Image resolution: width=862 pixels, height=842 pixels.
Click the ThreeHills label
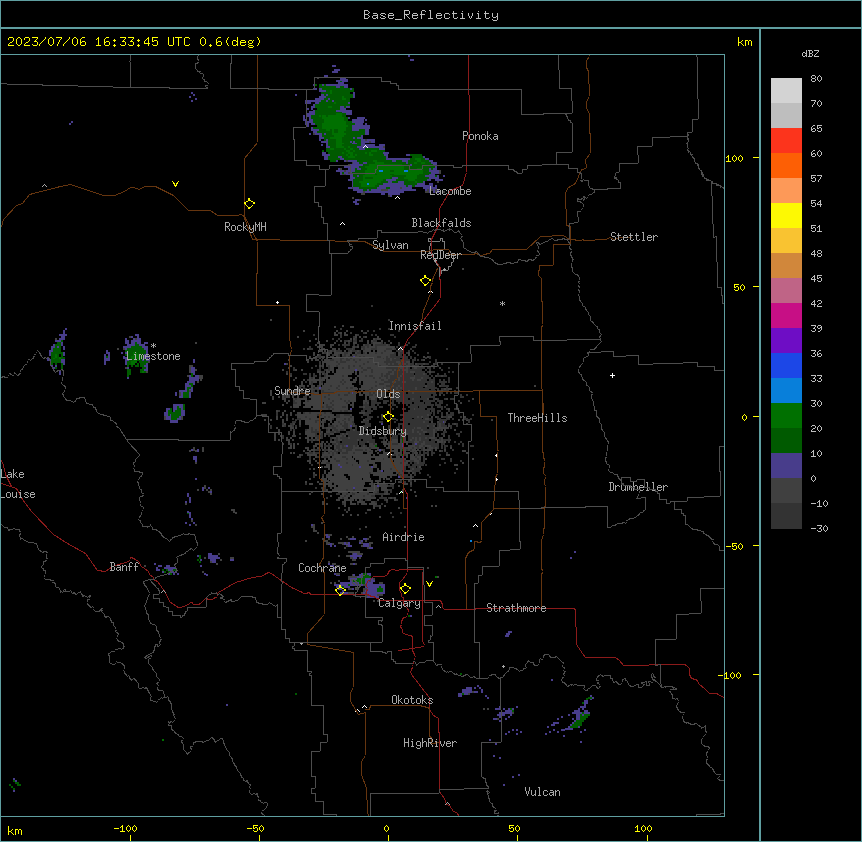pos(537,418)
